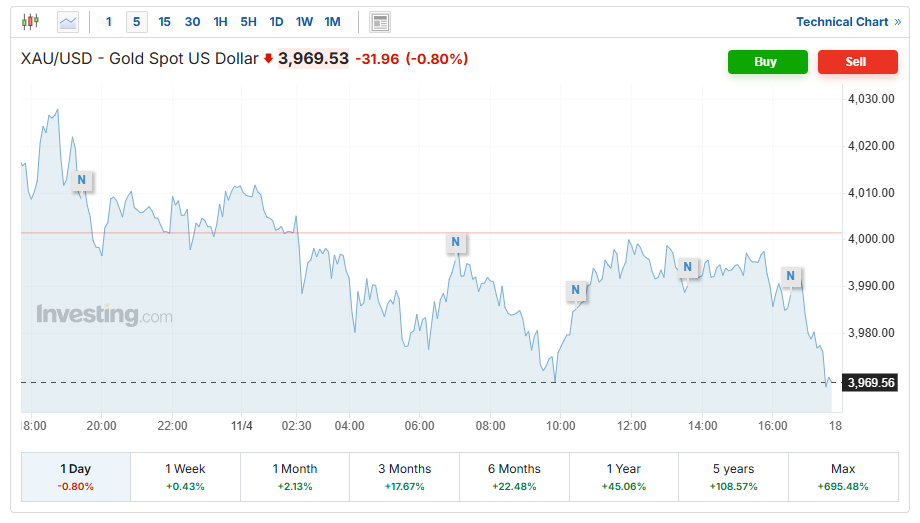Click the N news marker near 07:00
The width and height of the screenshot is (920, 523).
456,242
